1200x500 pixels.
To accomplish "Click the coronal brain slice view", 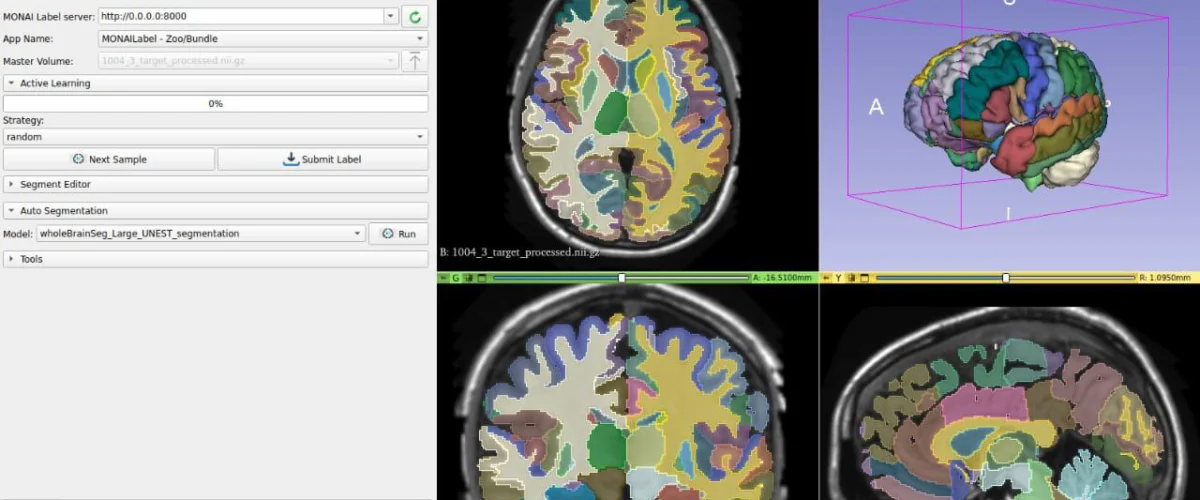I will (628, 392).
